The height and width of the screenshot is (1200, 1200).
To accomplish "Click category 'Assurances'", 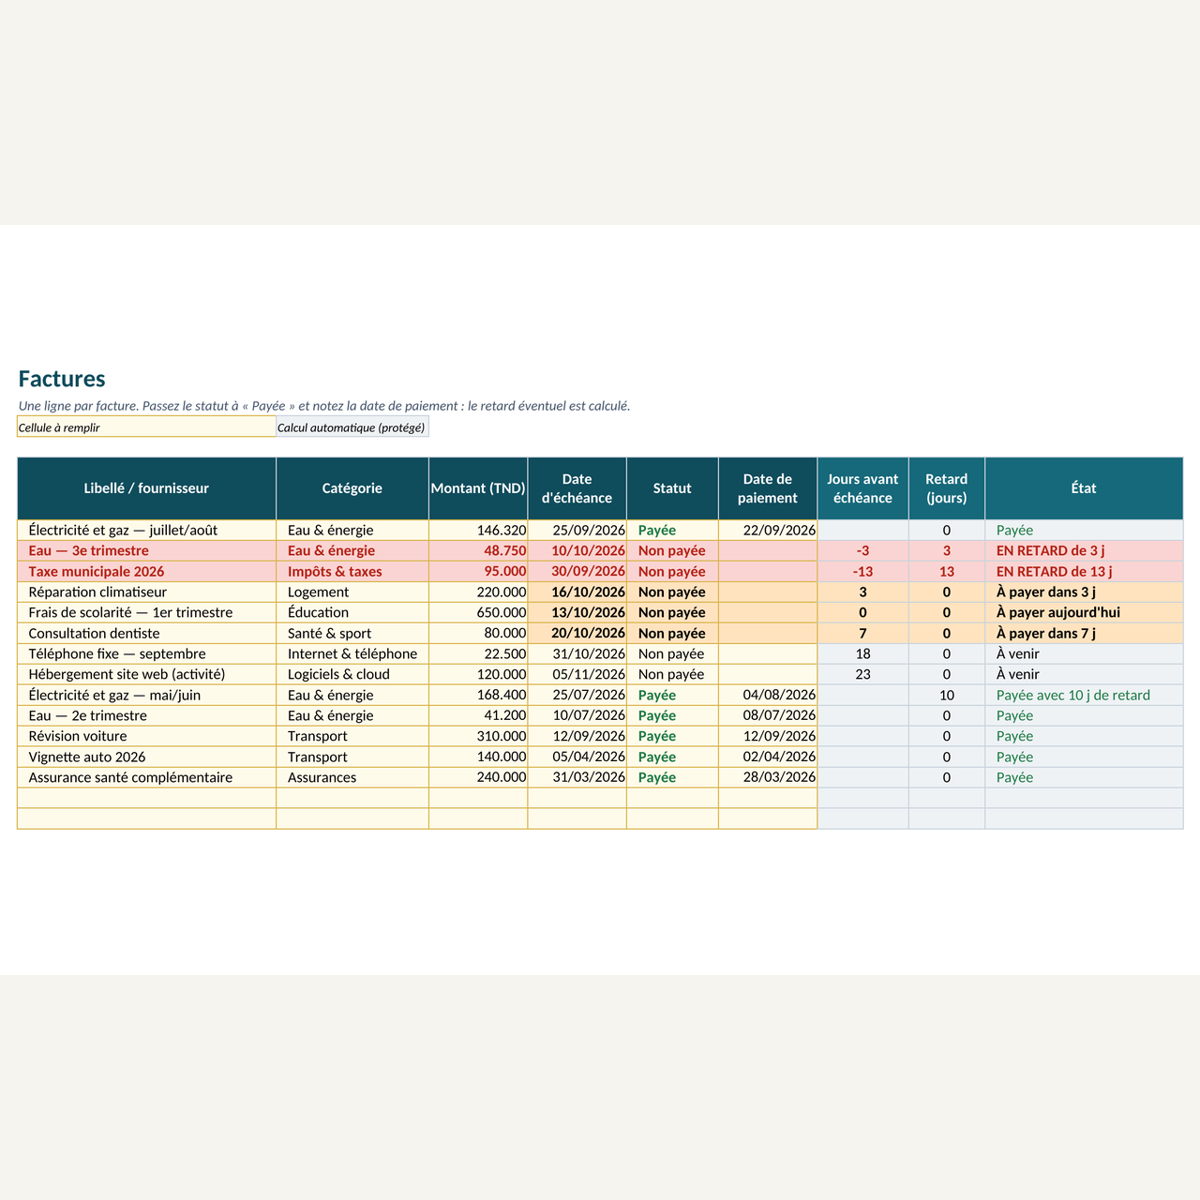I will pos(352,777).
